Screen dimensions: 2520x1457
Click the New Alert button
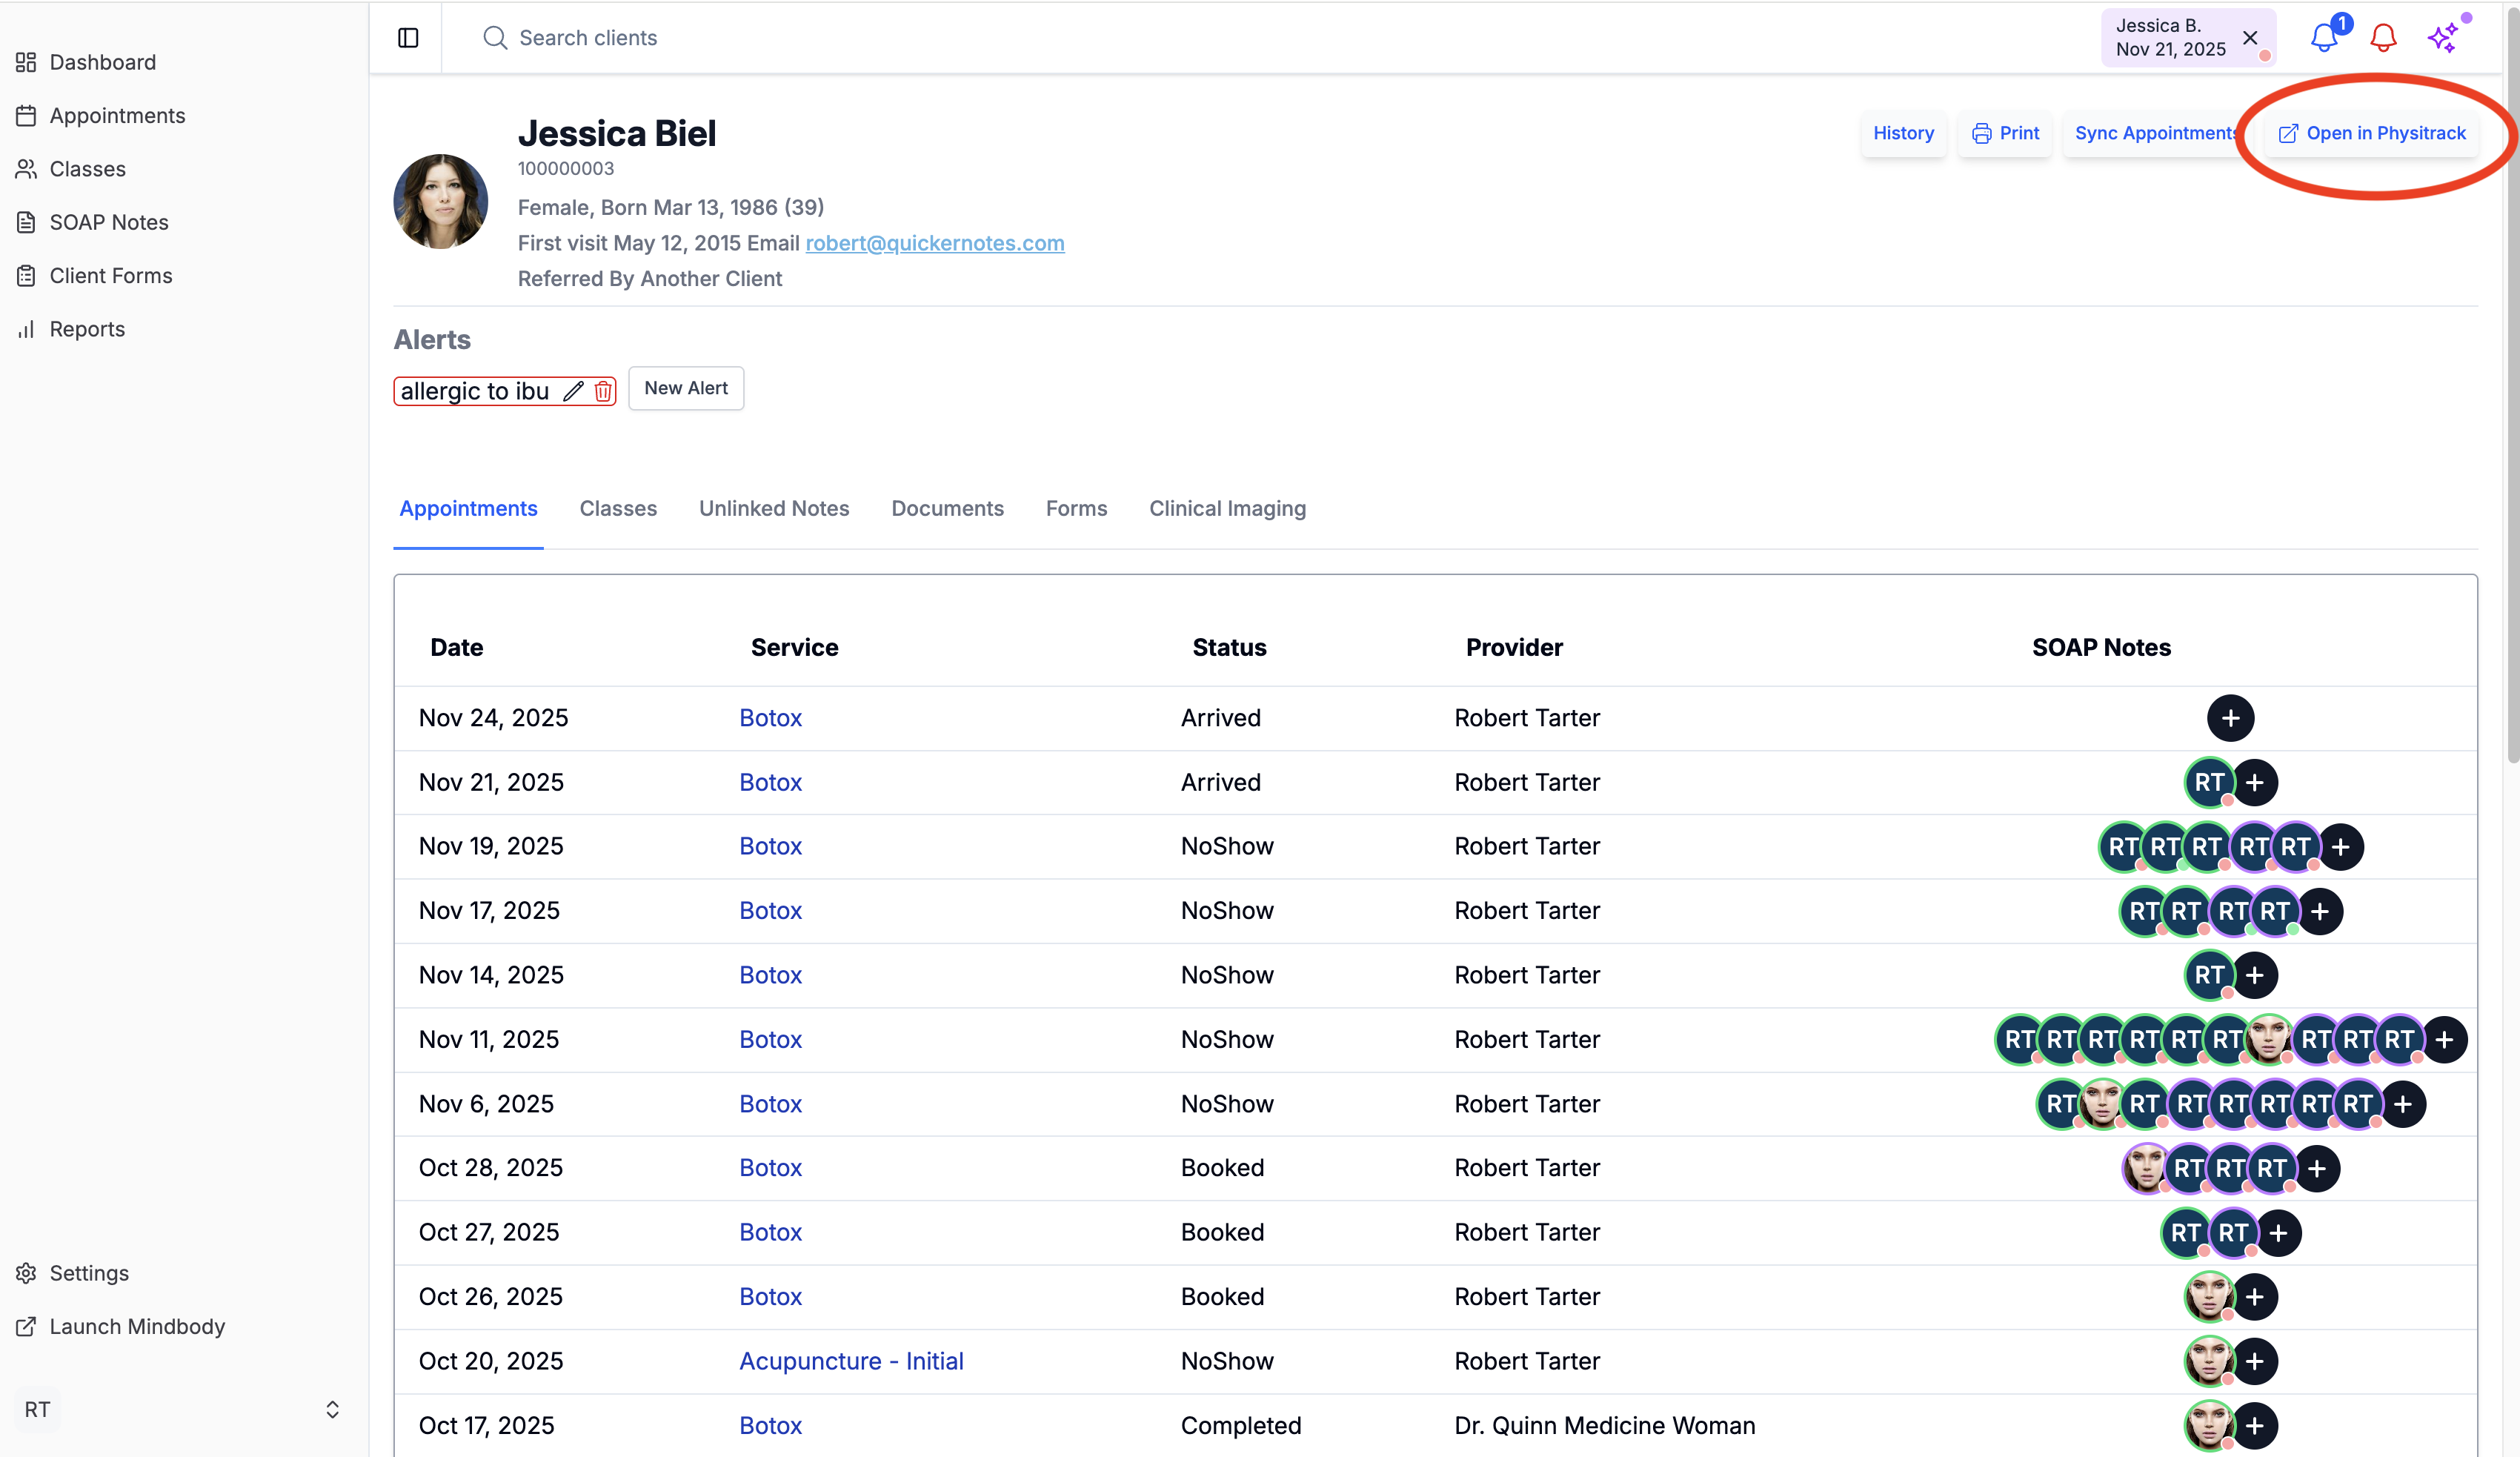(x=686, y=388)
